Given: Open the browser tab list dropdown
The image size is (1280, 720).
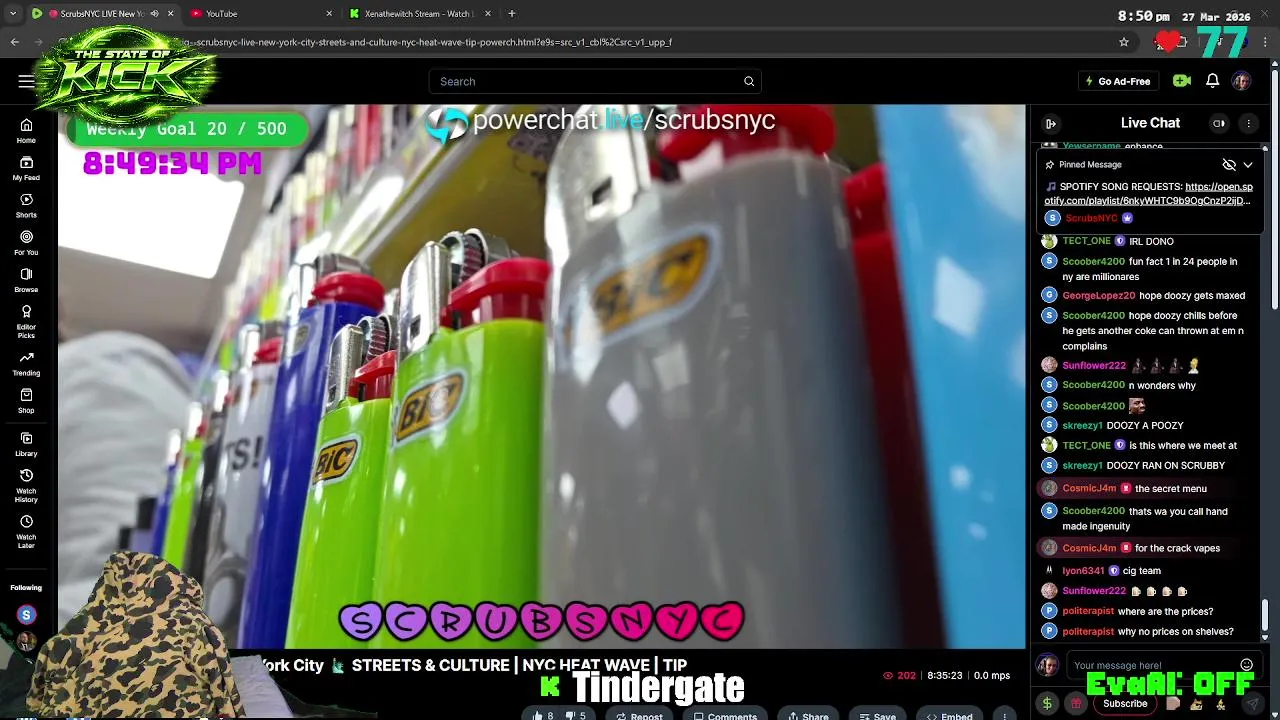Looking at the screenshot, I should (x=13, y=14).
